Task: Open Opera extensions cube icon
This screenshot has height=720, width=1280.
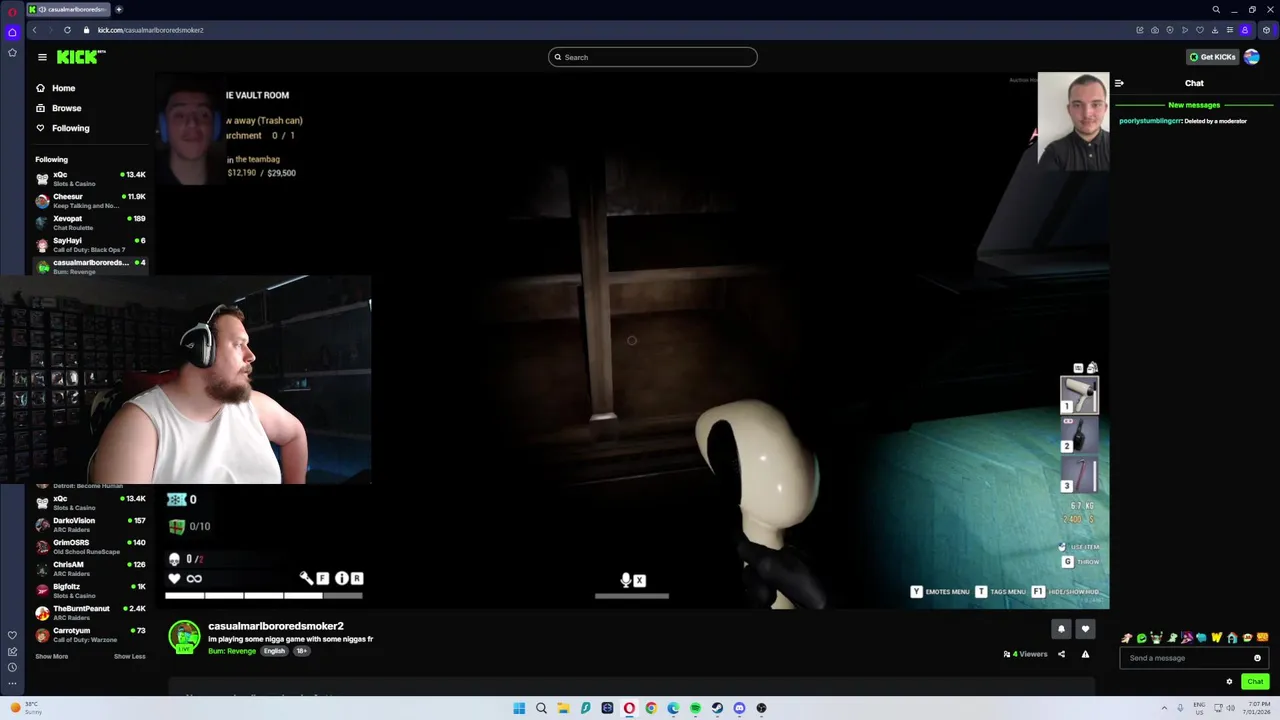Action: (1266, 30)
